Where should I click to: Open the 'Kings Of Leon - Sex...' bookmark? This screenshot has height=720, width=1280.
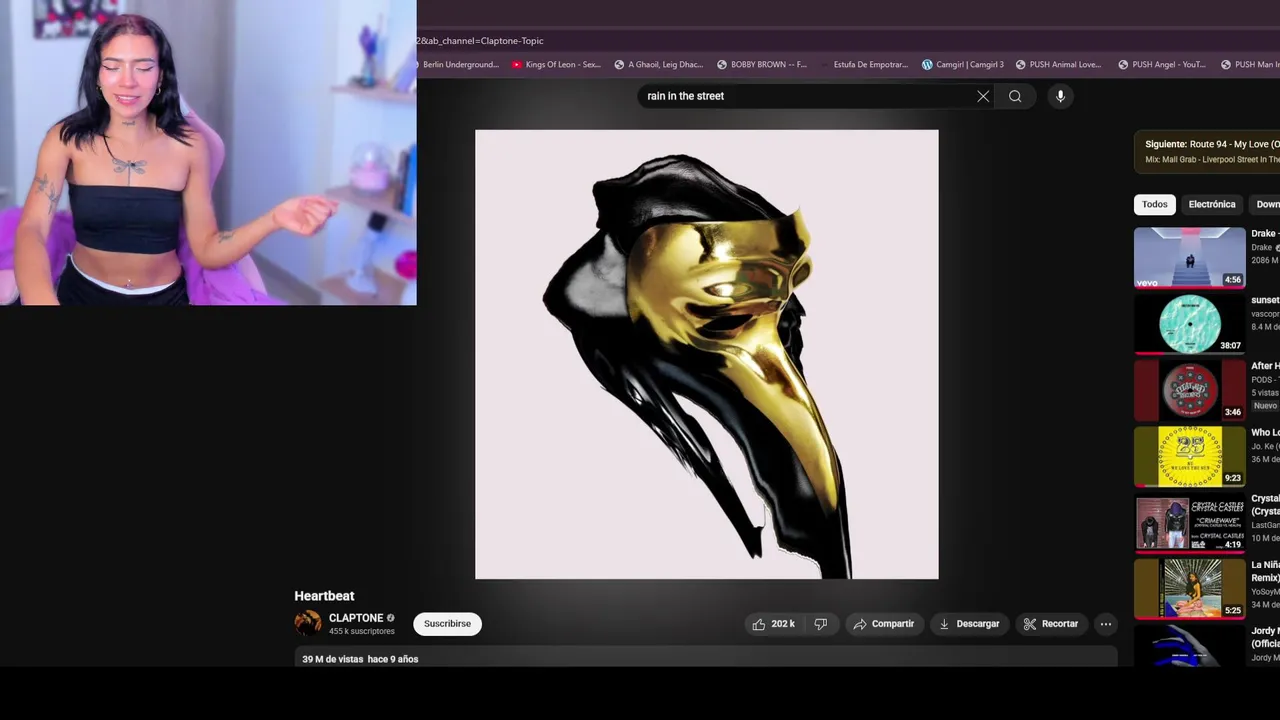tap(556, 64)
